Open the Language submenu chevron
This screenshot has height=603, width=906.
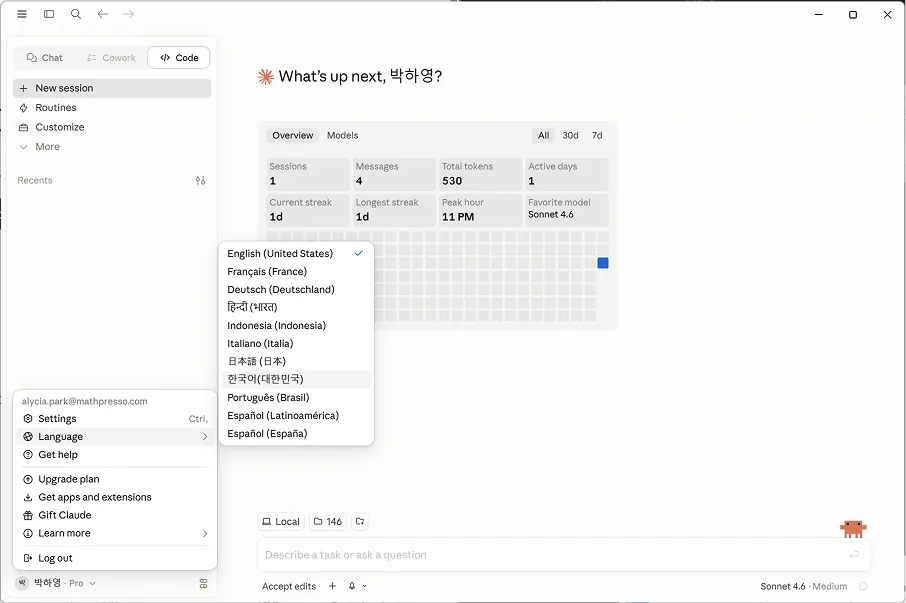point(205,437)
